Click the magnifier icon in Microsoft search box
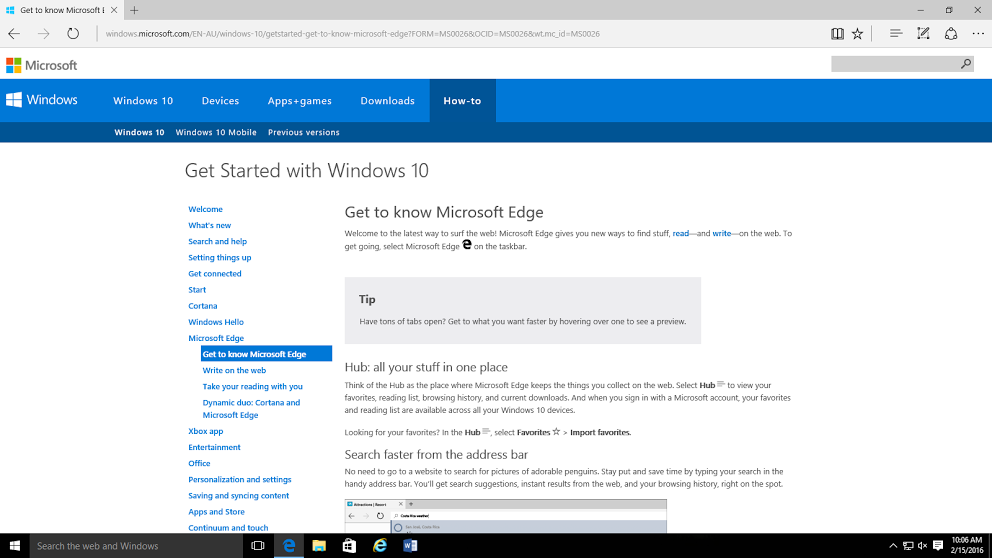992x558 pixels. point(965,64)
